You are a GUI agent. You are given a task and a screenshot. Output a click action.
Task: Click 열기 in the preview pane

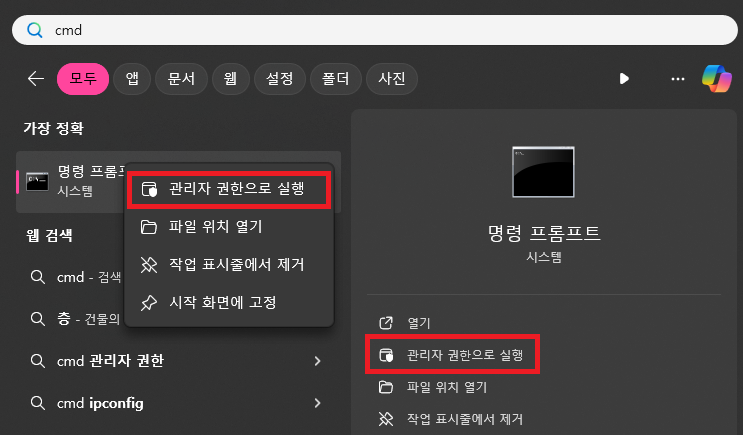tap(419, 323)
